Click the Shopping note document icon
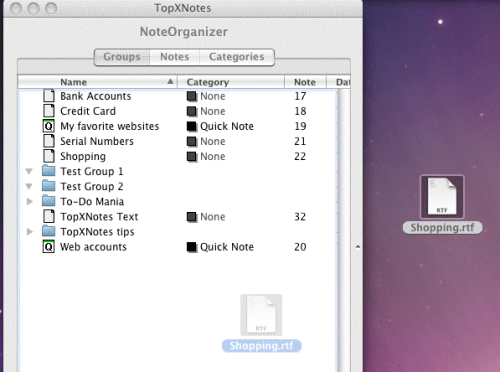The image size is (500, 372). click(x=49, y=156)
